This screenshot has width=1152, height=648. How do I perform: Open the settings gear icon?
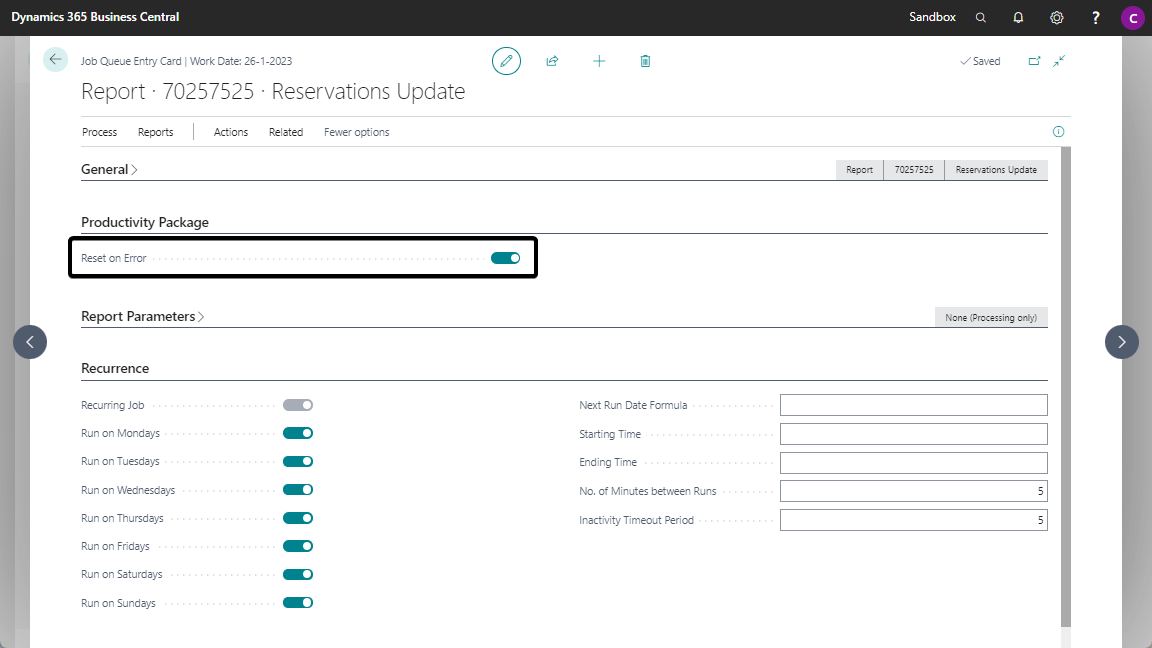point(1057,18)
